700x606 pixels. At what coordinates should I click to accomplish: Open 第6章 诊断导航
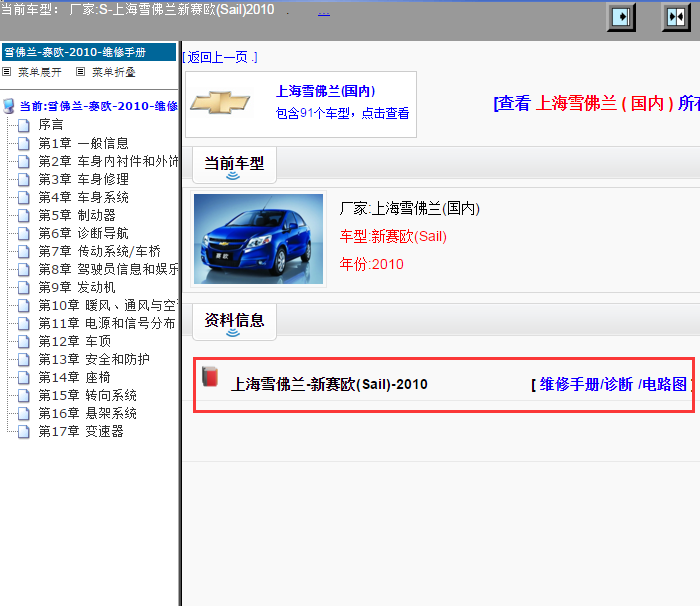(83, 233)
